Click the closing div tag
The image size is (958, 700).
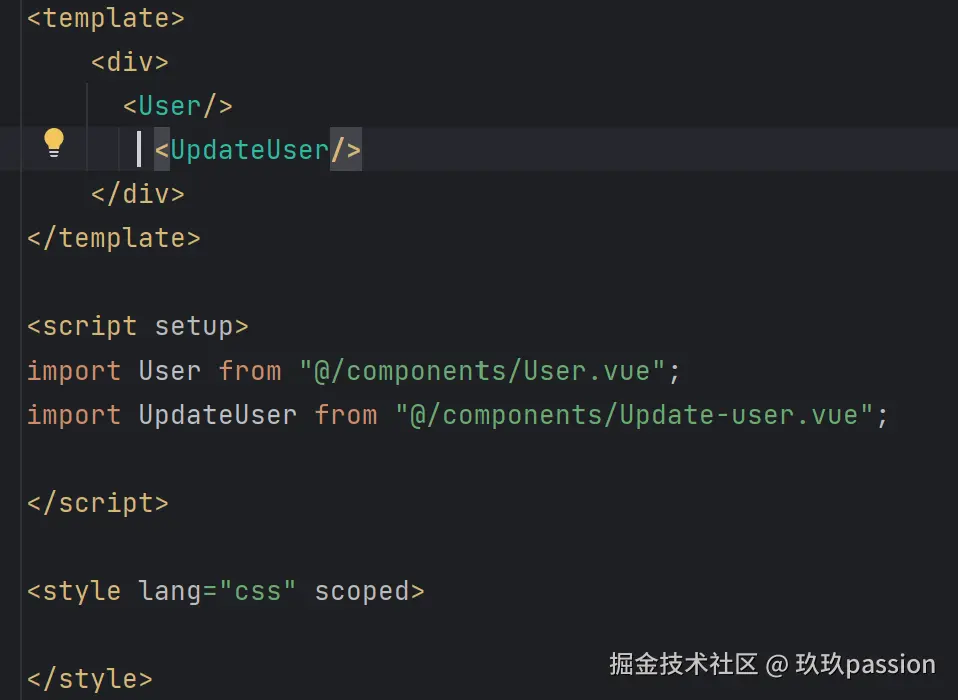point(138,194)
